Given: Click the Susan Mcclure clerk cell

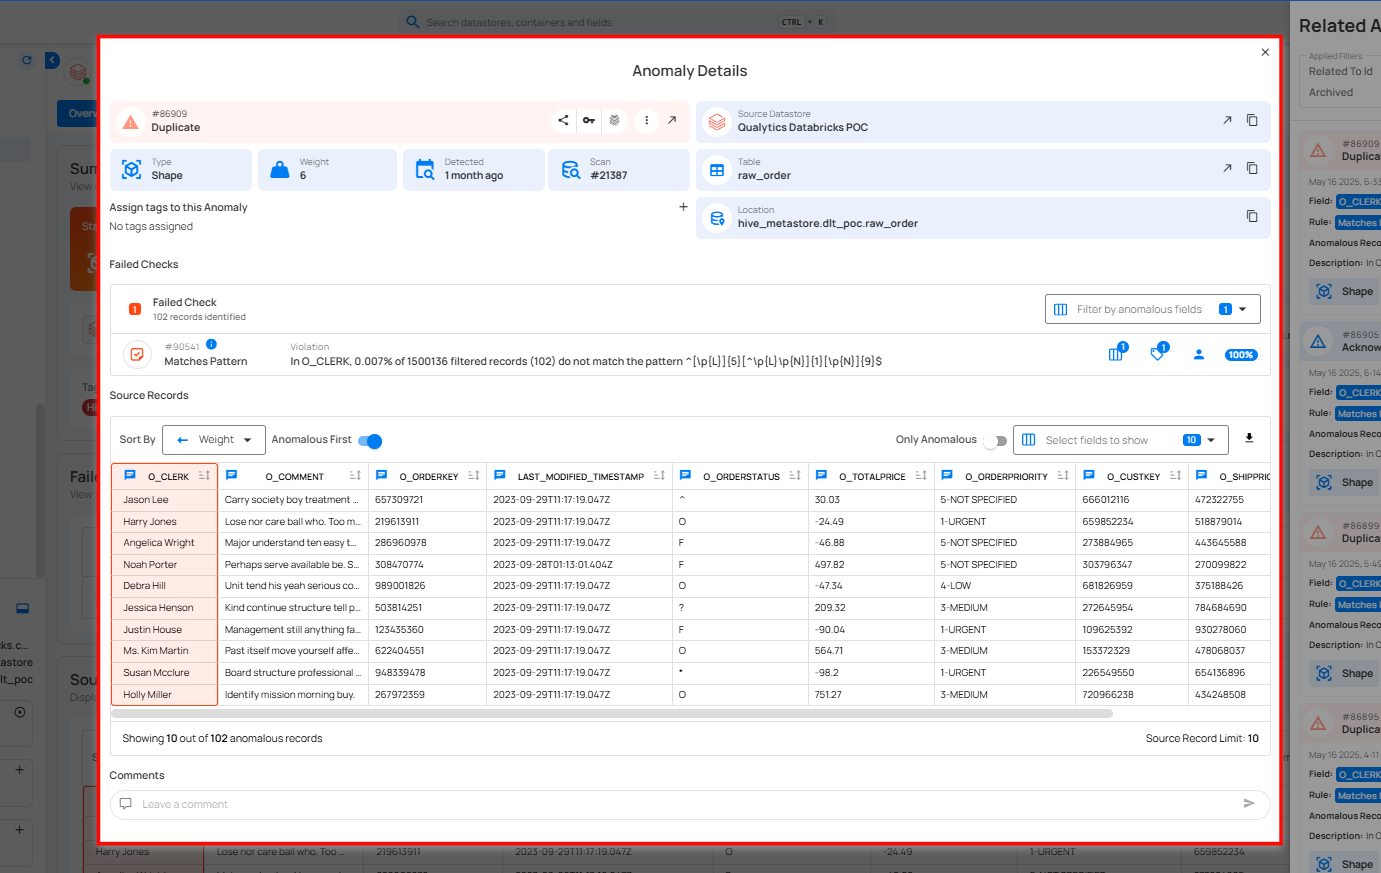Looking at the screenshot, I should coord(164,672).
